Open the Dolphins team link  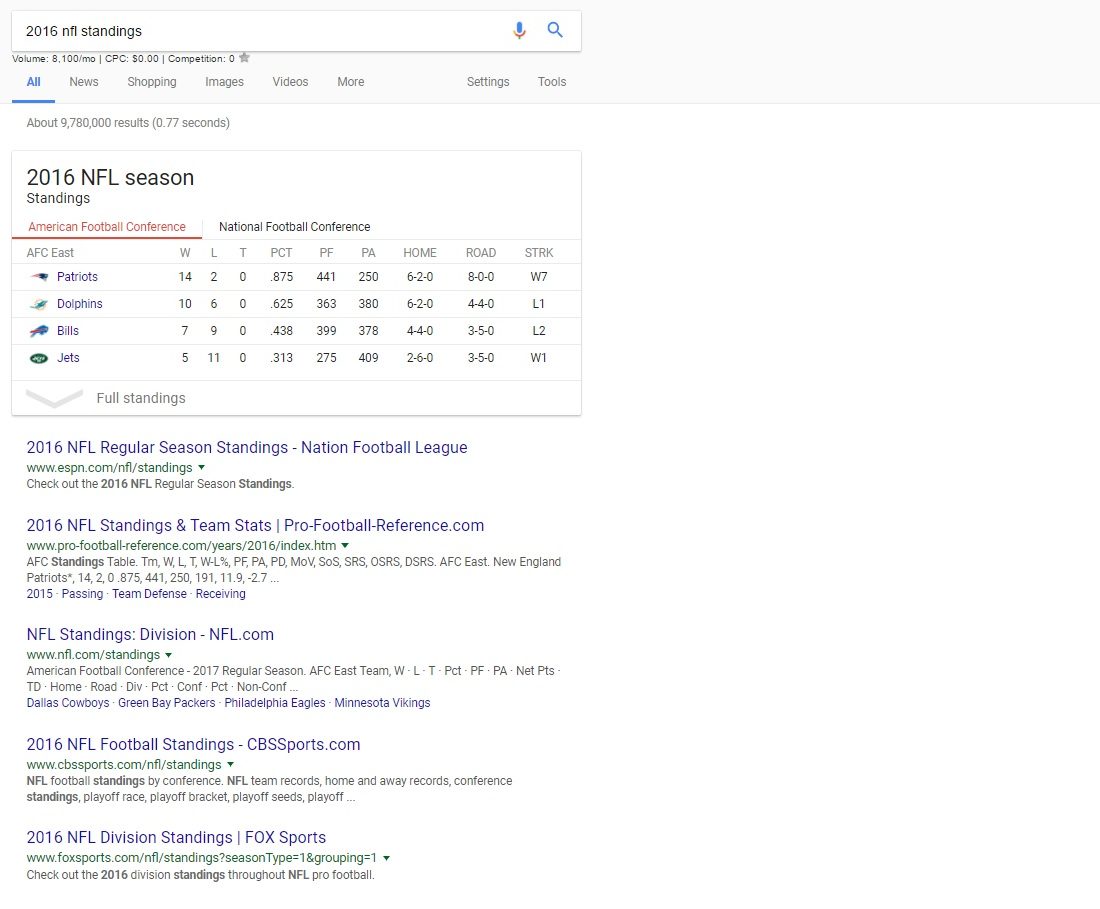click(x=79, y=304)
